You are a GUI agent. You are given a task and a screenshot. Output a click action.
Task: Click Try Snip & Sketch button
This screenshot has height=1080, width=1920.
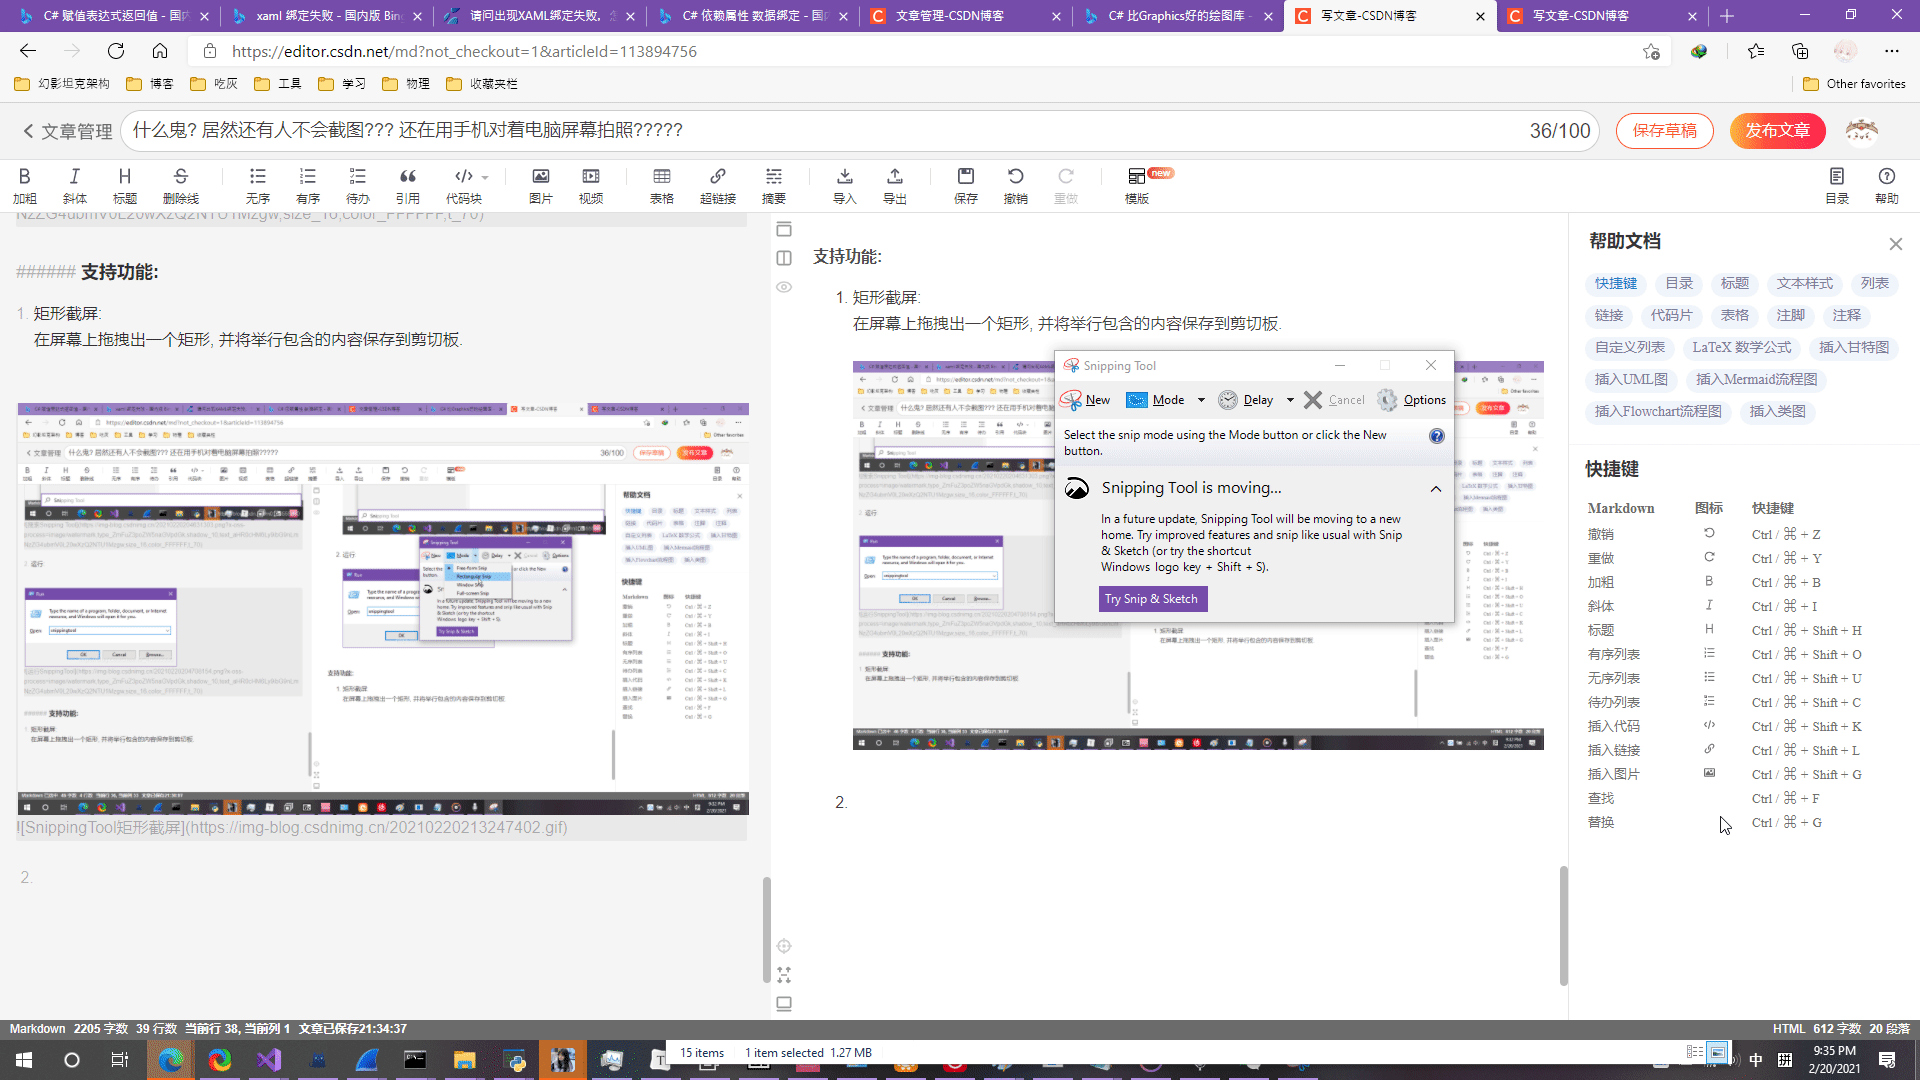point(1150,599)
